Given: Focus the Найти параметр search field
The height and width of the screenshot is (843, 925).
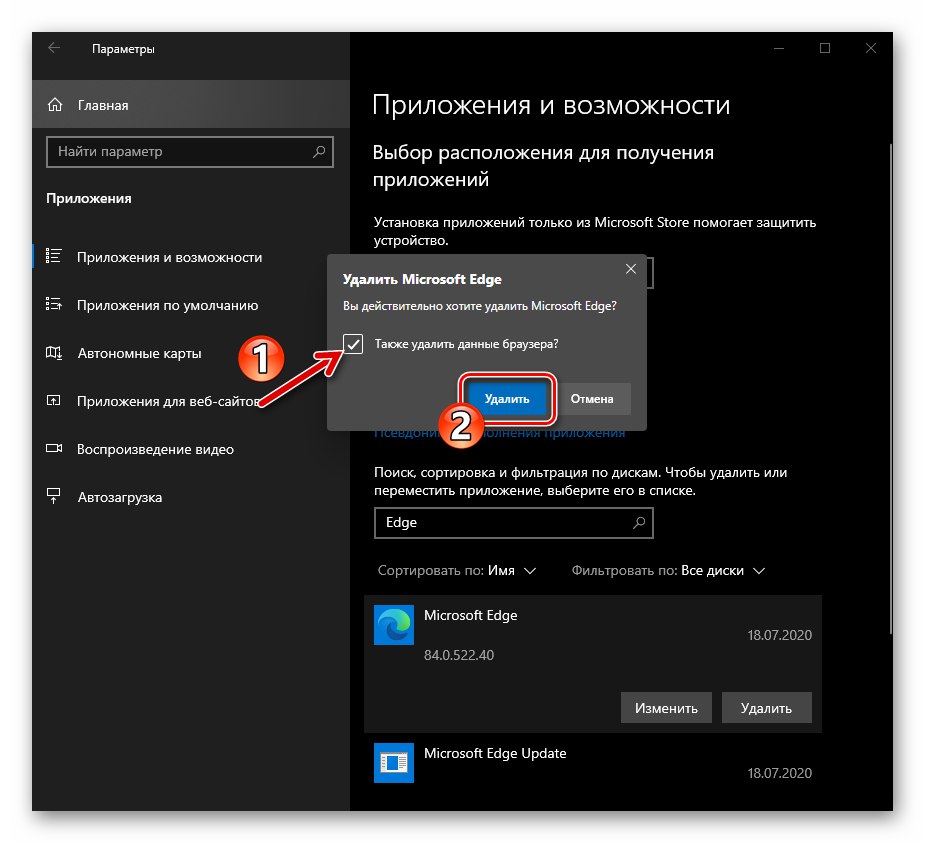Looking at the screenshot, I should click(x=189, y=152).
